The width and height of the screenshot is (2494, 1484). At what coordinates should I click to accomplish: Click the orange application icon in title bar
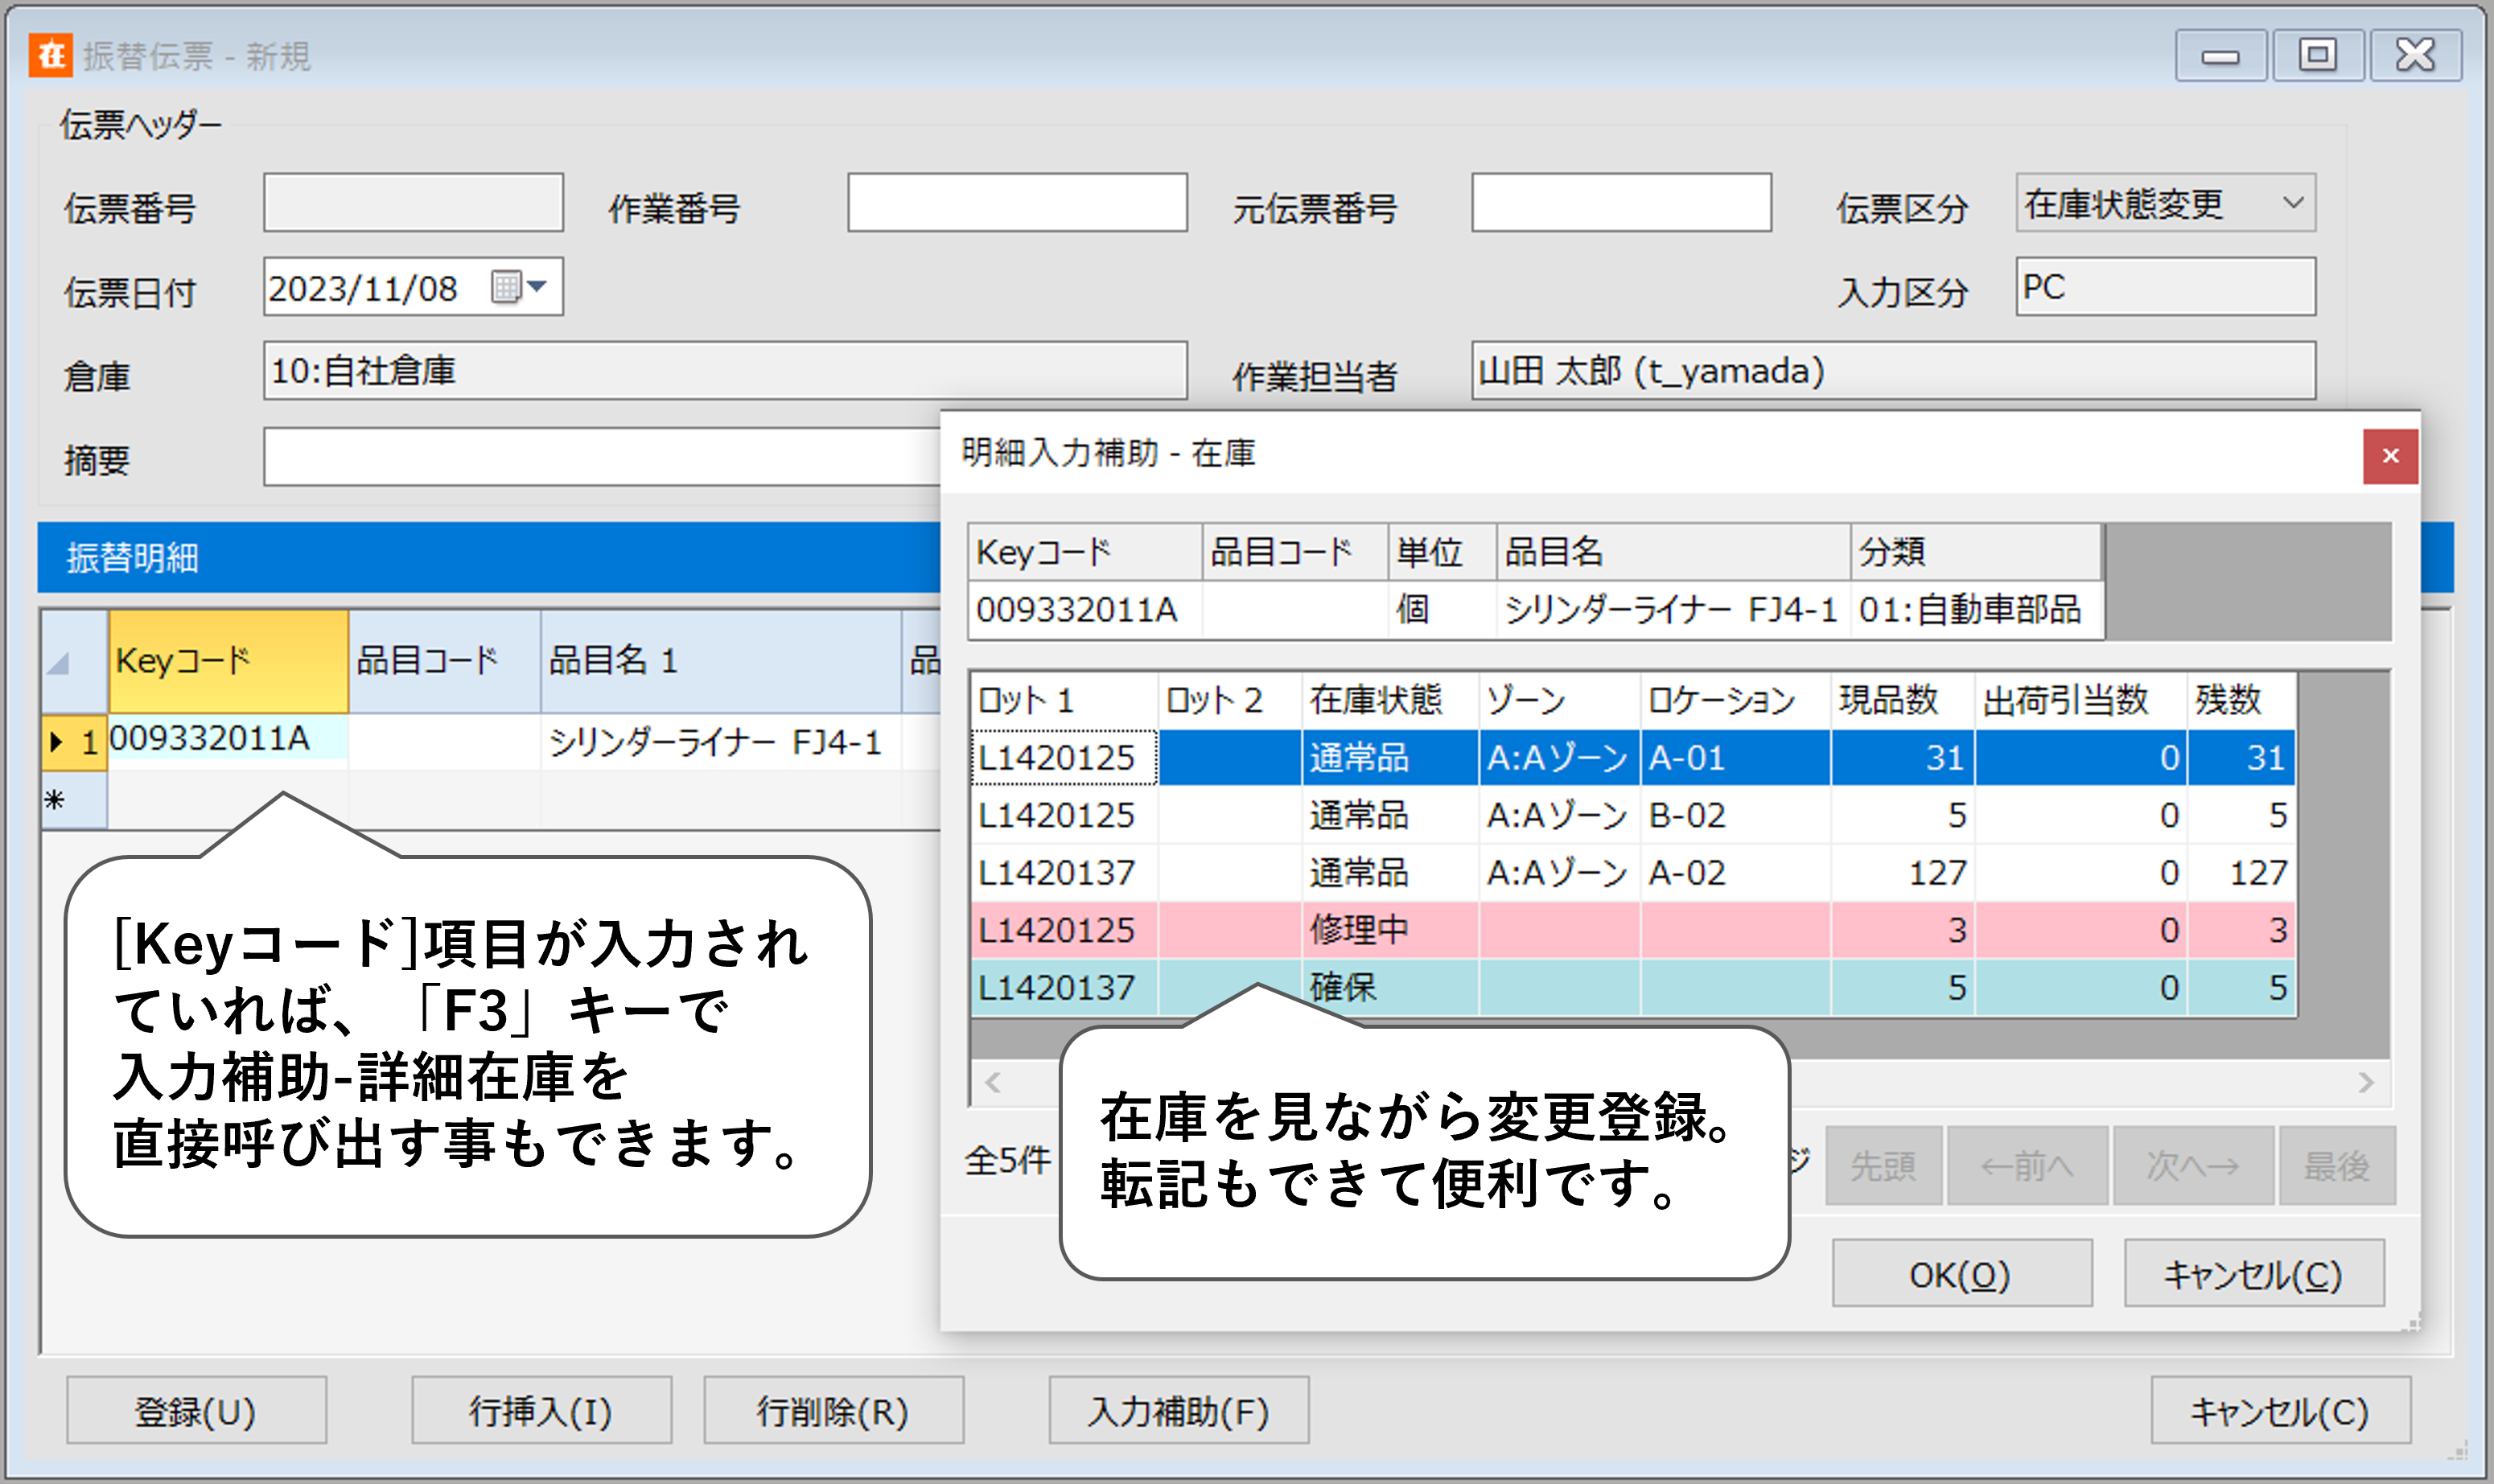(50, 54)
